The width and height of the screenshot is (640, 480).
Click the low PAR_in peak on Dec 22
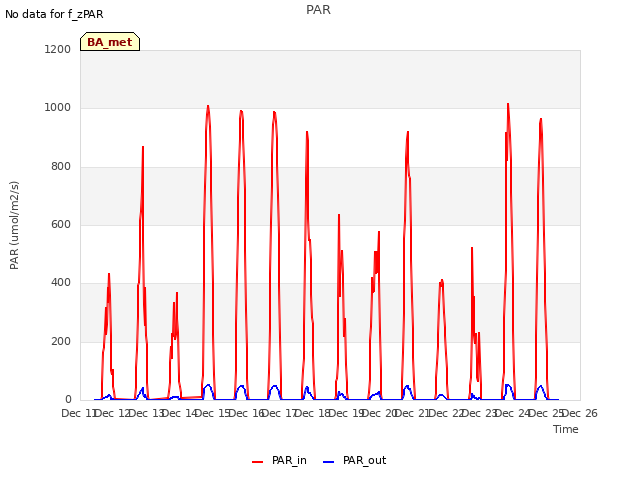tap(442, 281)
